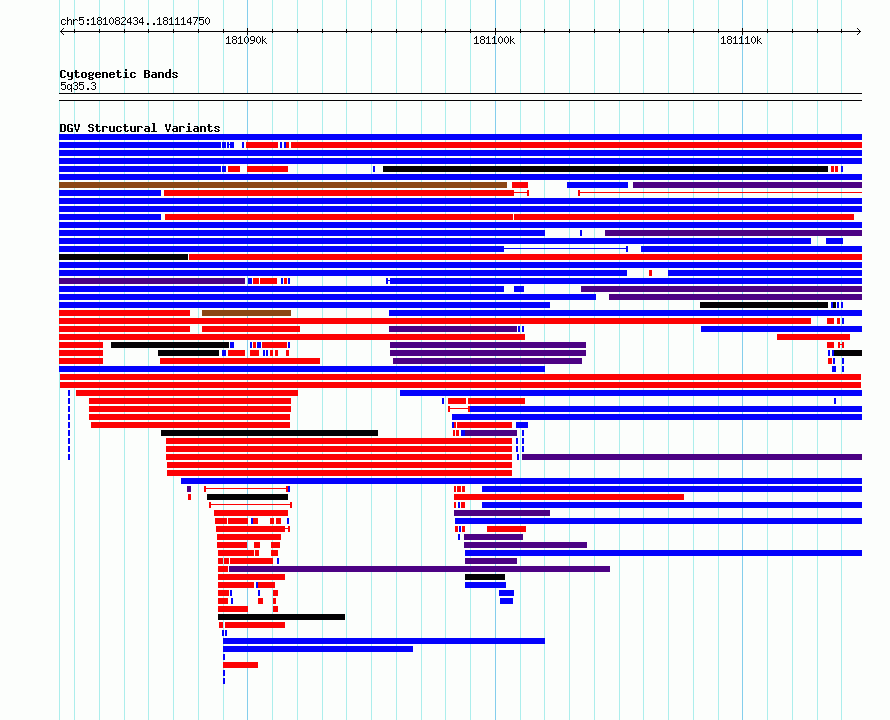
Task: Select the black bar directly above stacked red bars
Action: coord(270,433)
